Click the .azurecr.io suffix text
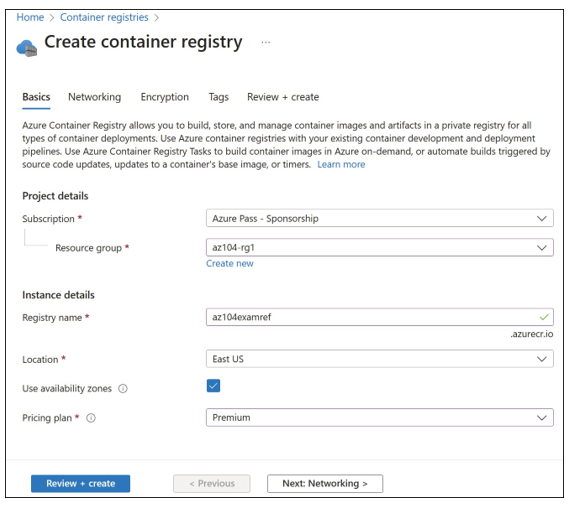 click(x=532, y=334)
